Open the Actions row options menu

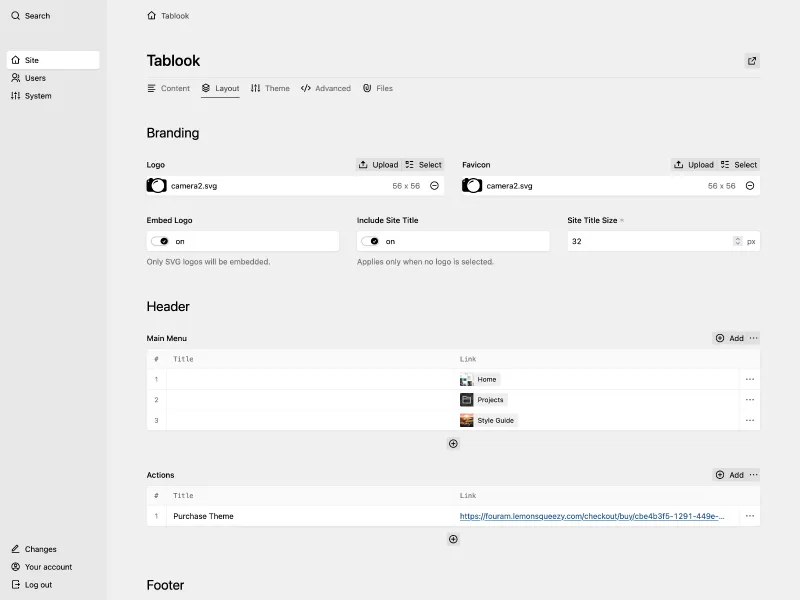[750, 516]
